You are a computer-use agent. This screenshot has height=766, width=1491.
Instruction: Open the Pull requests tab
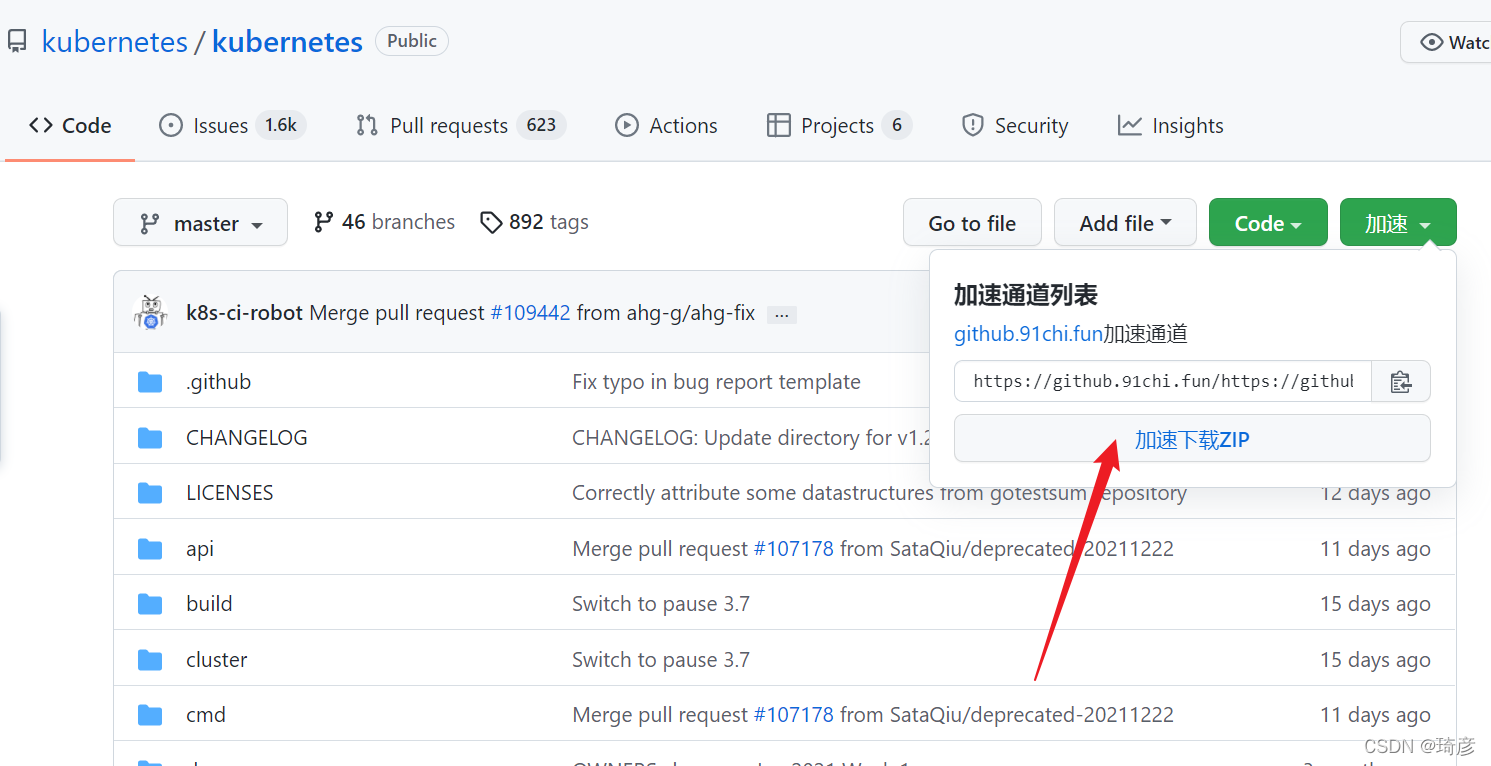(x=461, y=125)
